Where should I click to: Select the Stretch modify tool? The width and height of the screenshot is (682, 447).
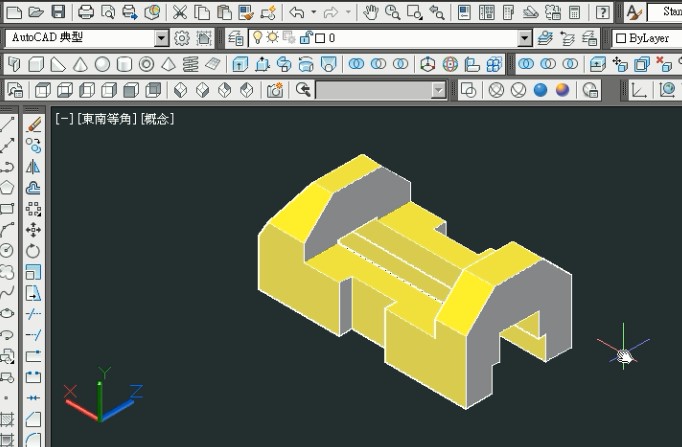[33, 293]
